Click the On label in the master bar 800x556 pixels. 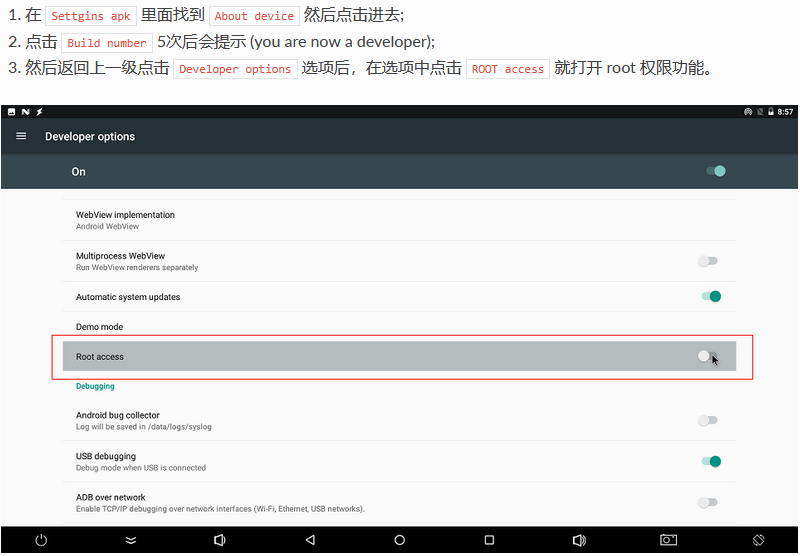click(78, 171)
